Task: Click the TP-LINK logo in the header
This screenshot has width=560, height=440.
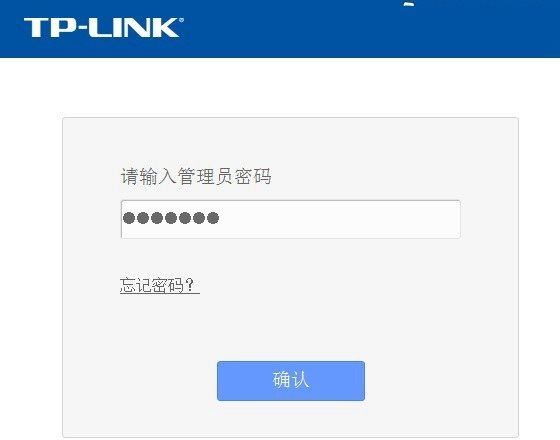Action: (x=104, y=28)
